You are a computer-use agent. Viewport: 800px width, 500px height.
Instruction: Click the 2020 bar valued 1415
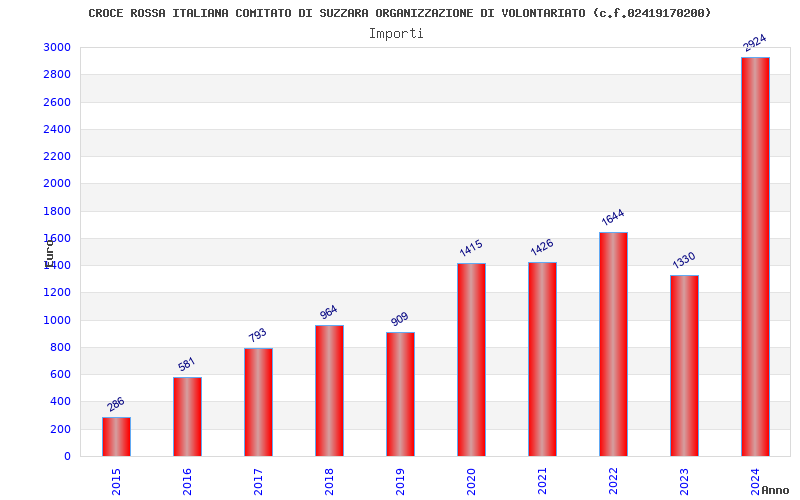coord(471,360)
